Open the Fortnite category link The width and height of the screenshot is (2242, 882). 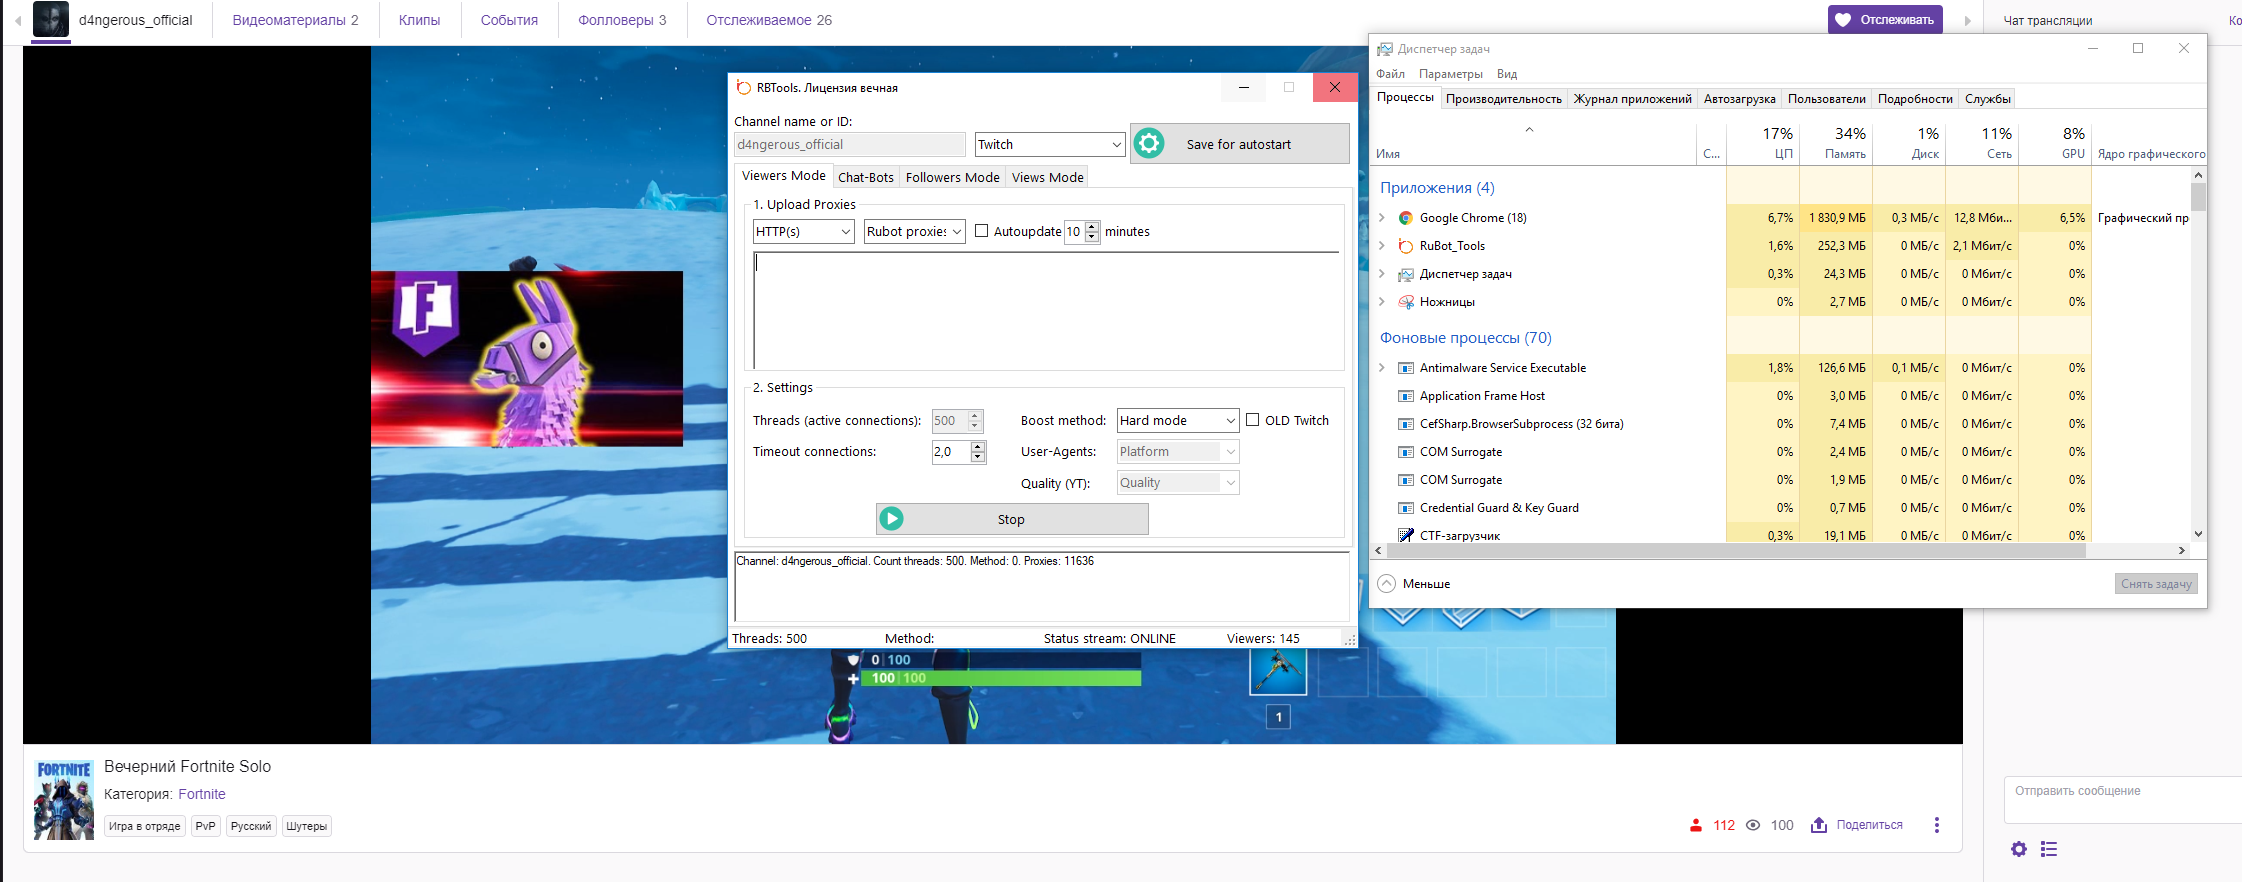[x=202, y=794]
